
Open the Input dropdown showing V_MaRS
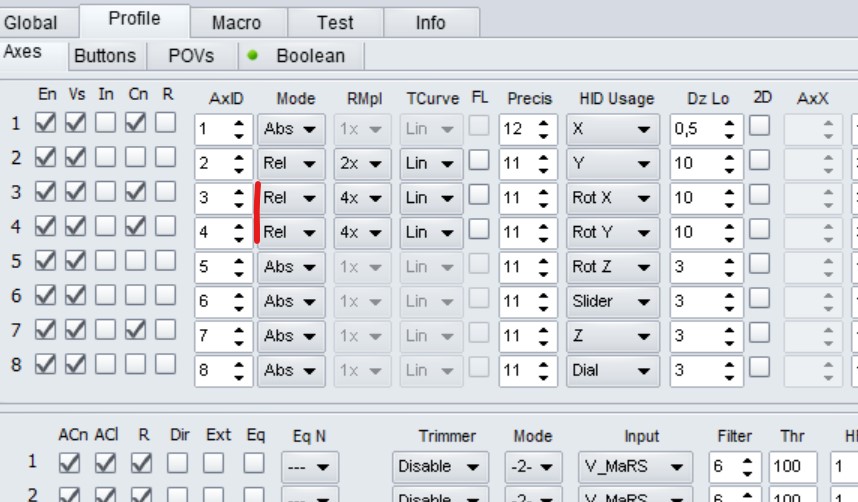(x=635, y=466)
